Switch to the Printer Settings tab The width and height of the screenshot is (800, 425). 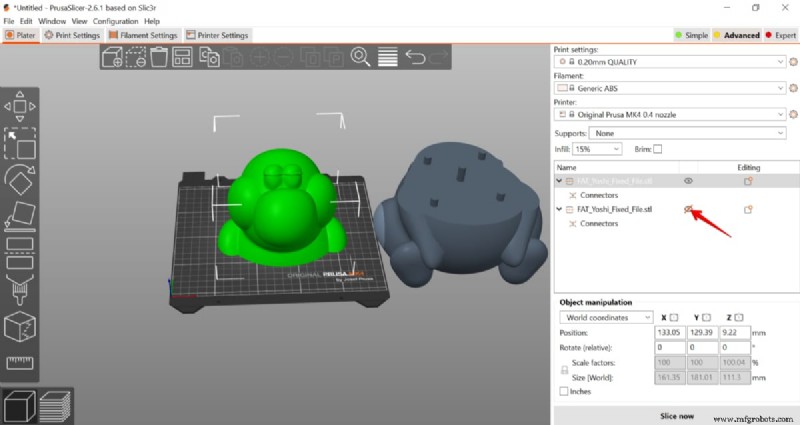point(217,35)
